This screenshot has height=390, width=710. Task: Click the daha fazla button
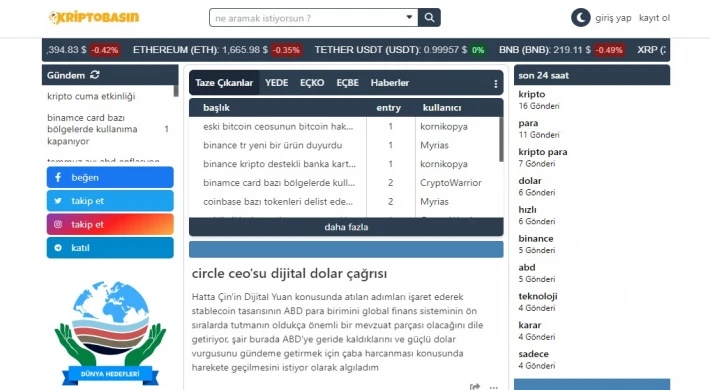pos(346,227)
